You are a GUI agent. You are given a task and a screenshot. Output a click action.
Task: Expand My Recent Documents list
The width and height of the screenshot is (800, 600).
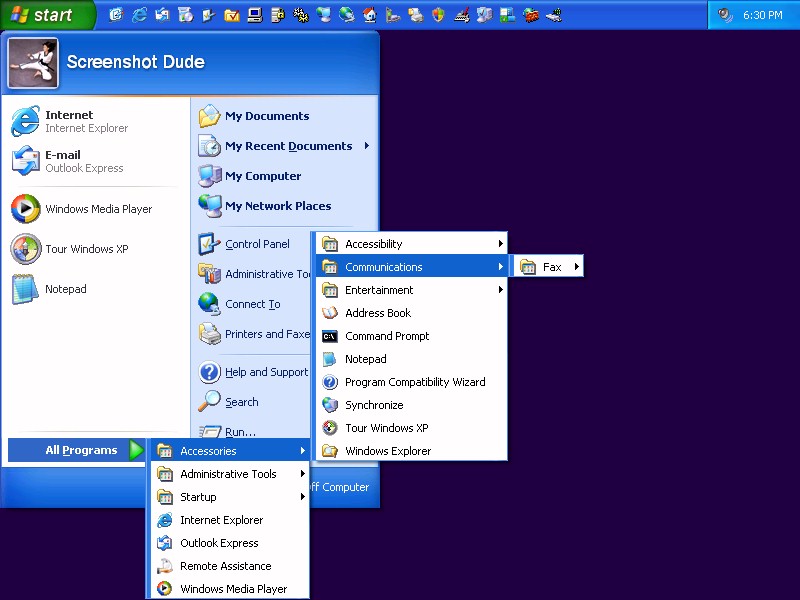coord(288,146)
